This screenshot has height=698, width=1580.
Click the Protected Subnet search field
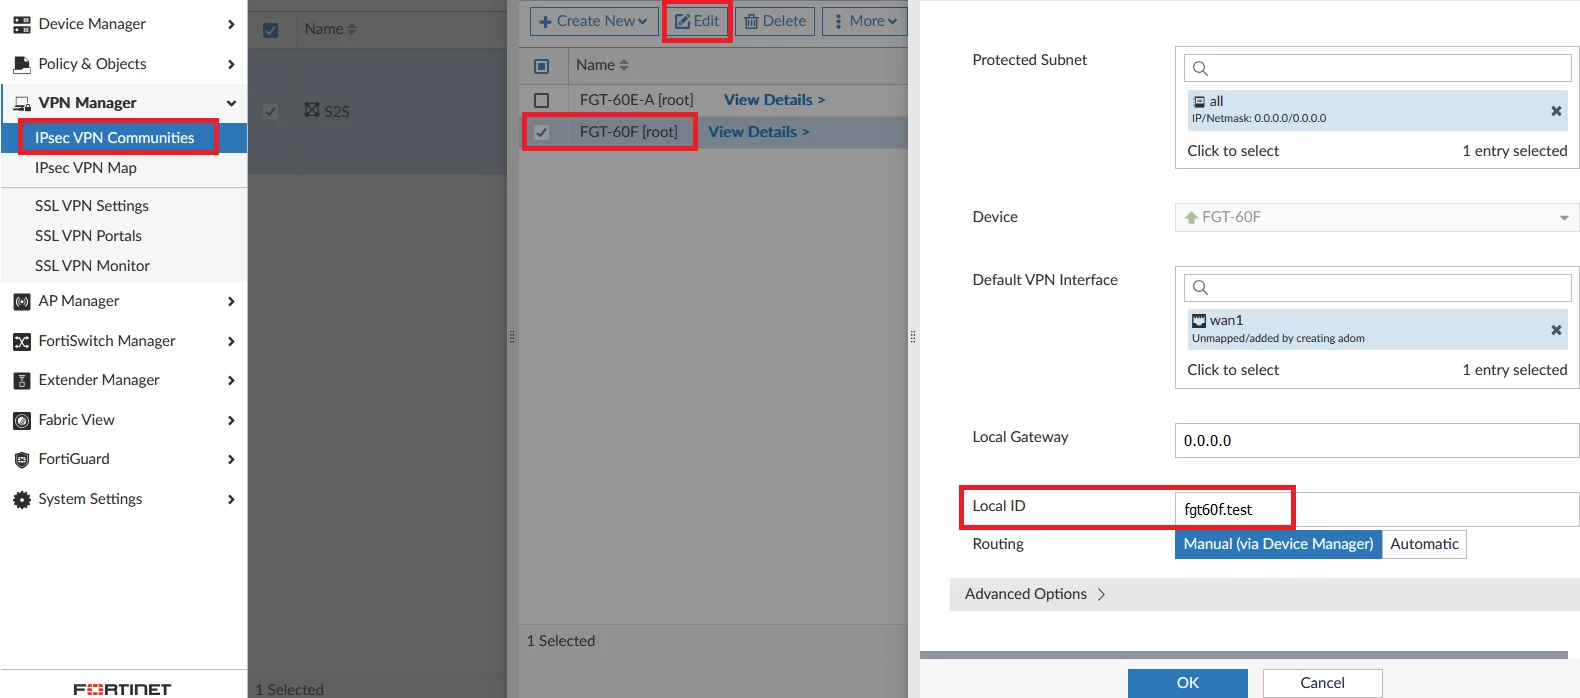pyautogui.click(x=1377, y=68)
